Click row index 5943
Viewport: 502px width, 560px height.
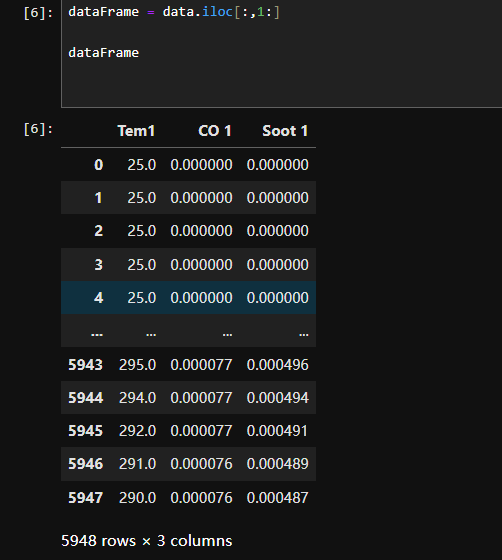pos(85,365)
